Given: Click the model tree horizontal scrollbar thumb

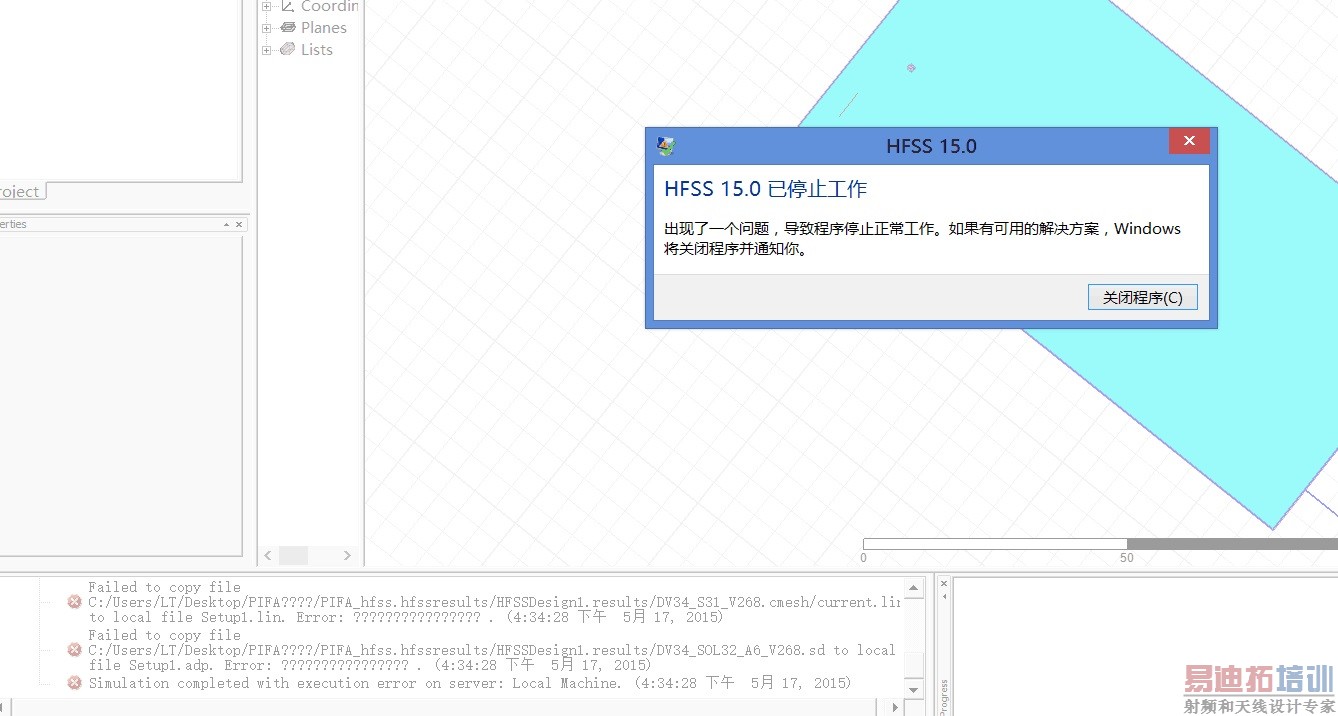Looking at the screenshot, I should 293,555.
